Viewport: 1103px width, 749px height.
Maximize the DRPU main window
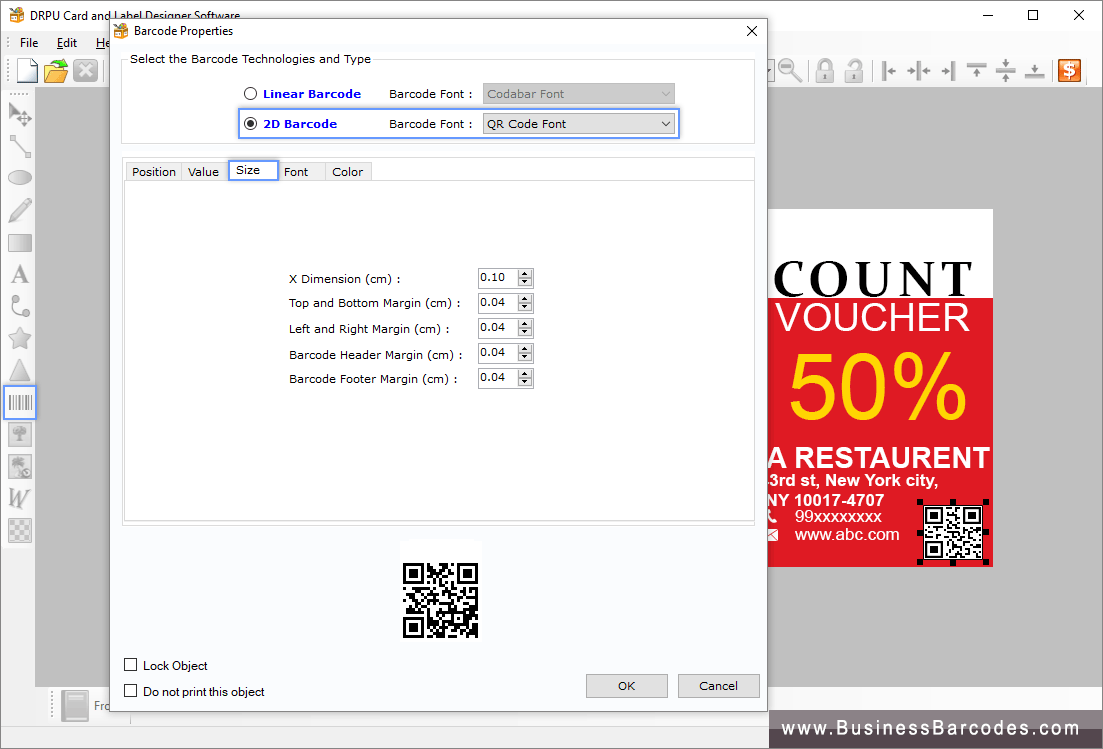tap(1033, 15)
